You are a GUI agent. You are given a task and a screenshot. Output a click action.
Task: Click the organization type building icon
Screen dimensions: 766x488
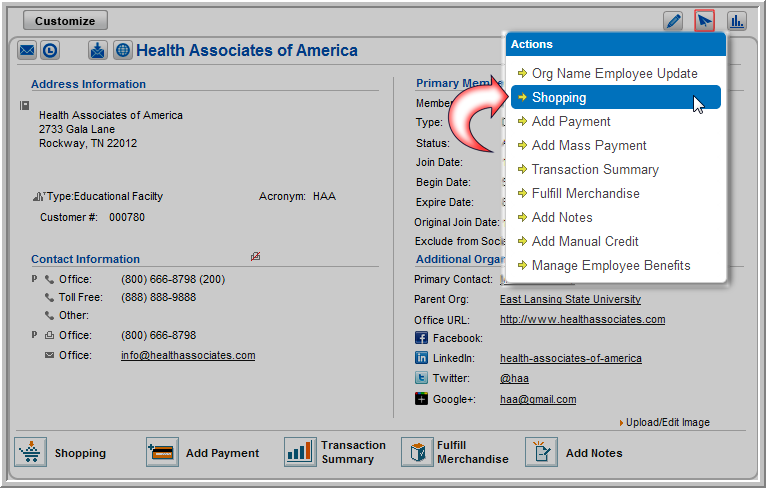pyautogui.click(x=39, y=196)
